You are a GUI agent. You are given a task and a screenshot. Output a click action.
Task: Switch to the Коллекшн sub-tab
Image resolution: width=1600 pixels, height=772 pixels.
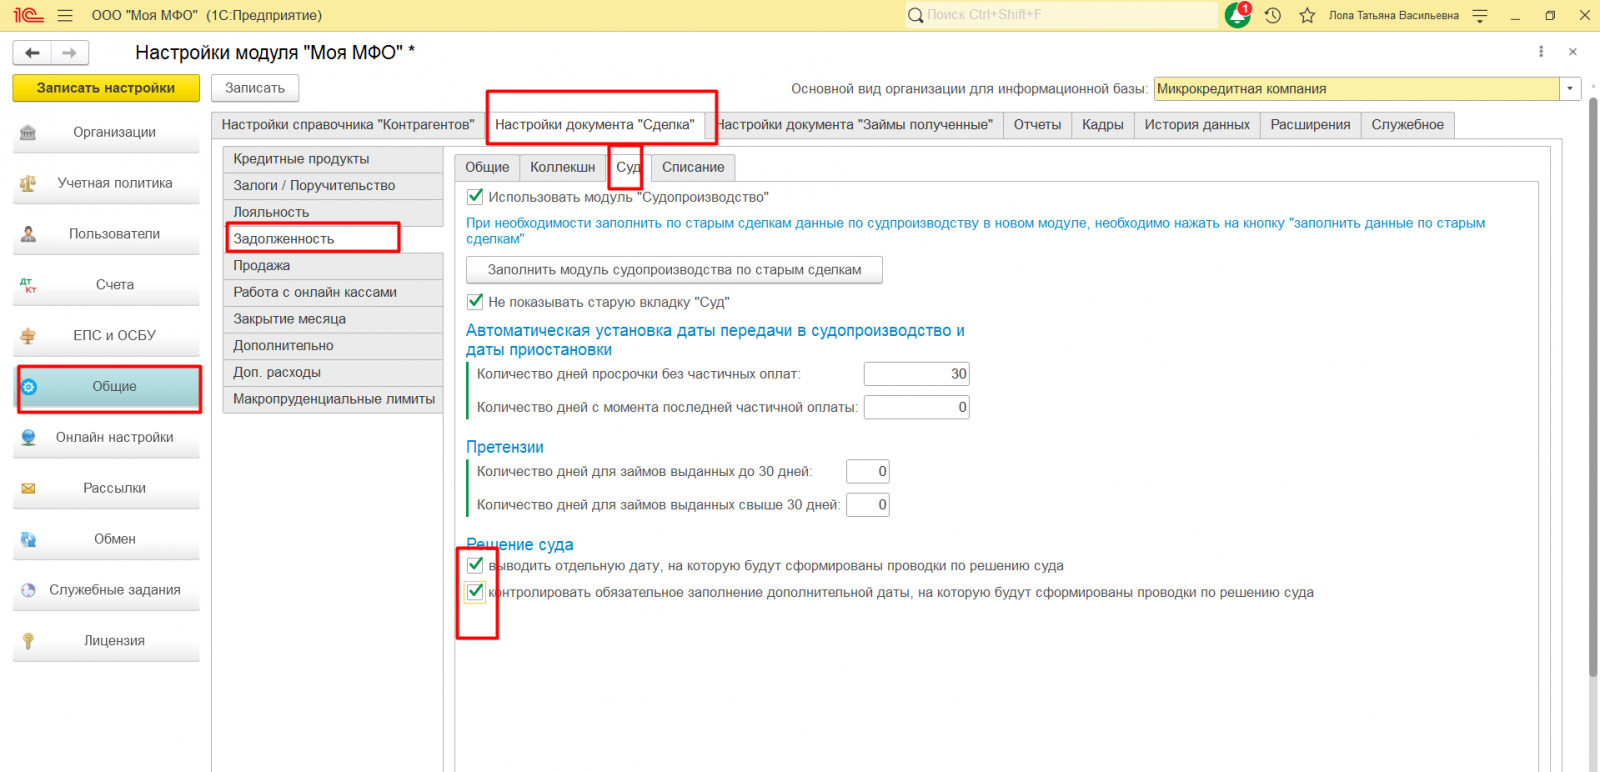pos(562,167)
